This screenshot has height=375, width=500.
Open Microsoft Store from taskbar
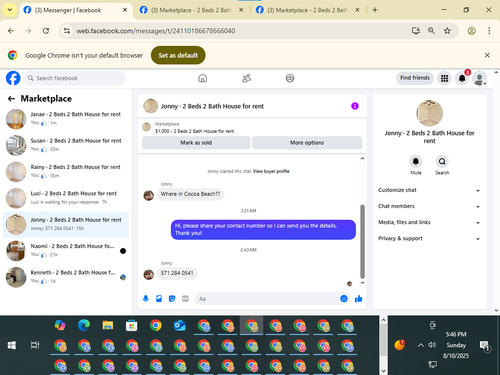132,325
